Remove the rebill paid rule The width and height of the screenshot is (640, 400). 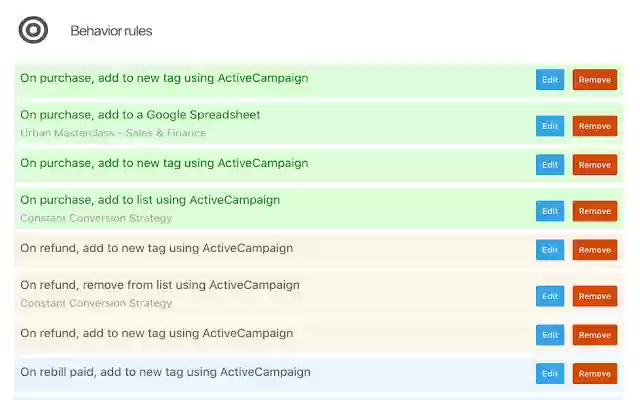594,374
